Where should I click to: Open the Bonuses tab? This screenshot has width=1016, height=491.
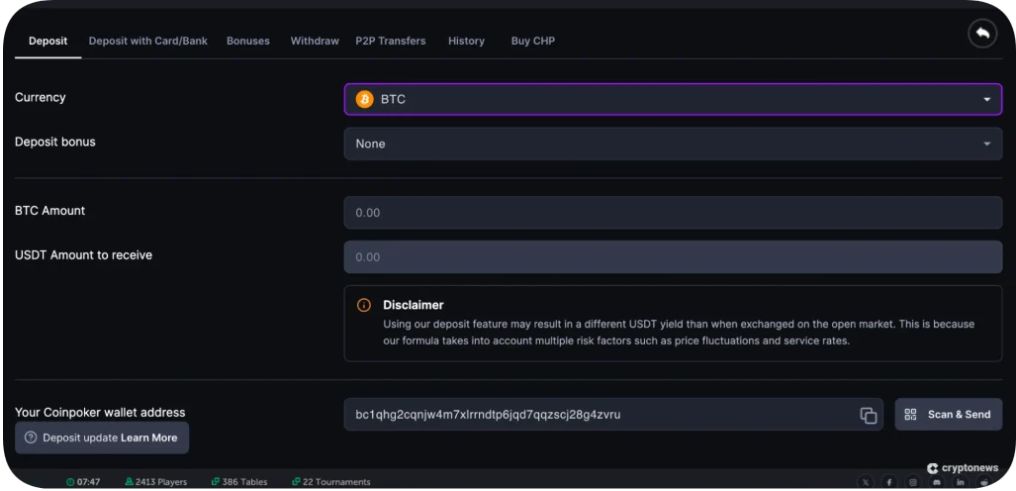tap(248, 41)
